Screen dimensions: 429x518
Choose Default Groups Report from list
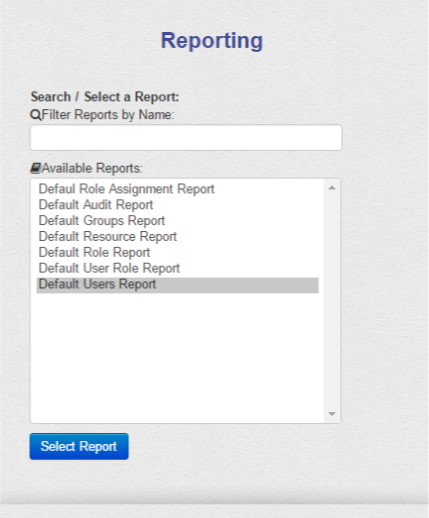(102, 221)
